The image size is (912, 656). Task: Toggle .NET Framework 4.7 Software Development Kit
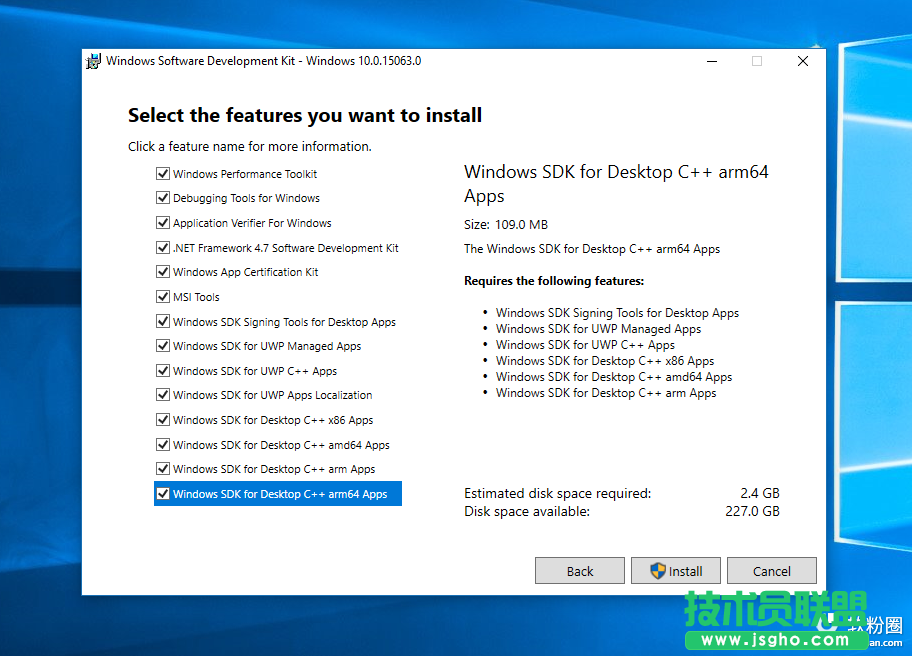(x=163, y=247)
